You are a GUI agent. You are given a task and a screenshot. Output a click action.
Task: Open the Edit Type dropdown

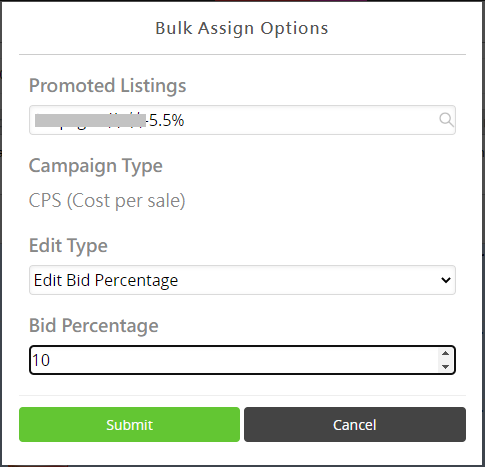tap(242, 280)
